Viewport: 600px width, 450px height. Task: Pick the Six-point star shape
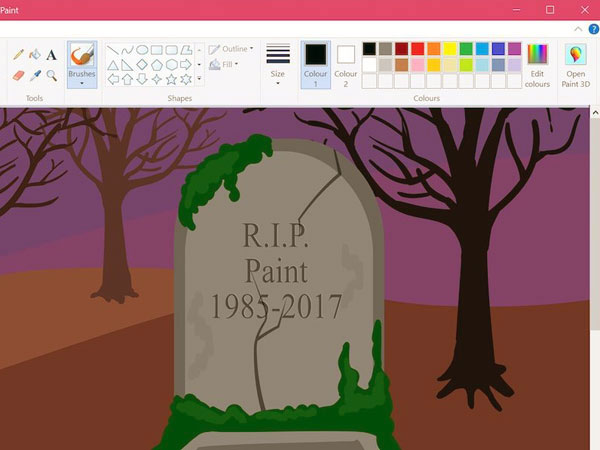point(186,79)
